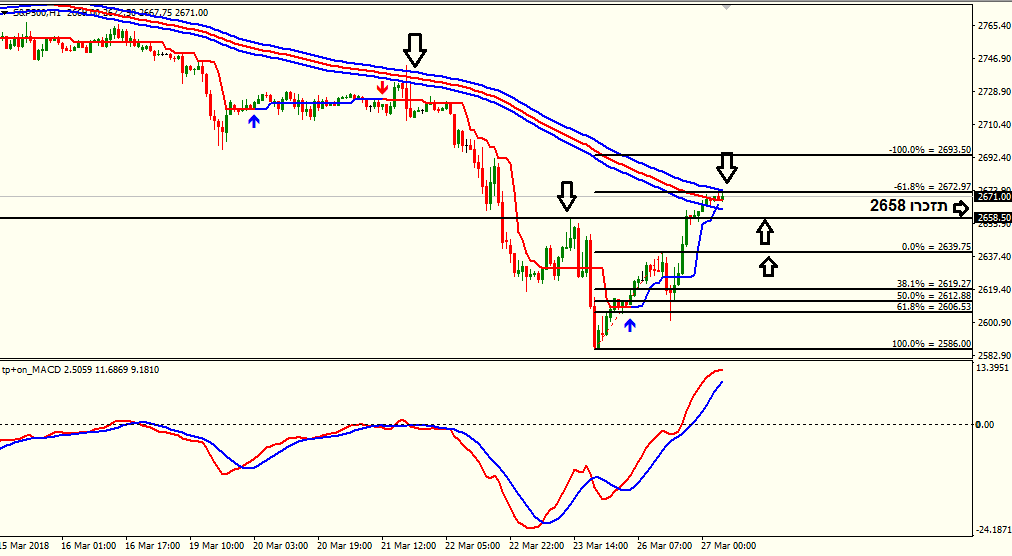Click price scale value 2746.90
This screenshot has width=1012, height=556.
pyautogui.click(x=995, y=59)
